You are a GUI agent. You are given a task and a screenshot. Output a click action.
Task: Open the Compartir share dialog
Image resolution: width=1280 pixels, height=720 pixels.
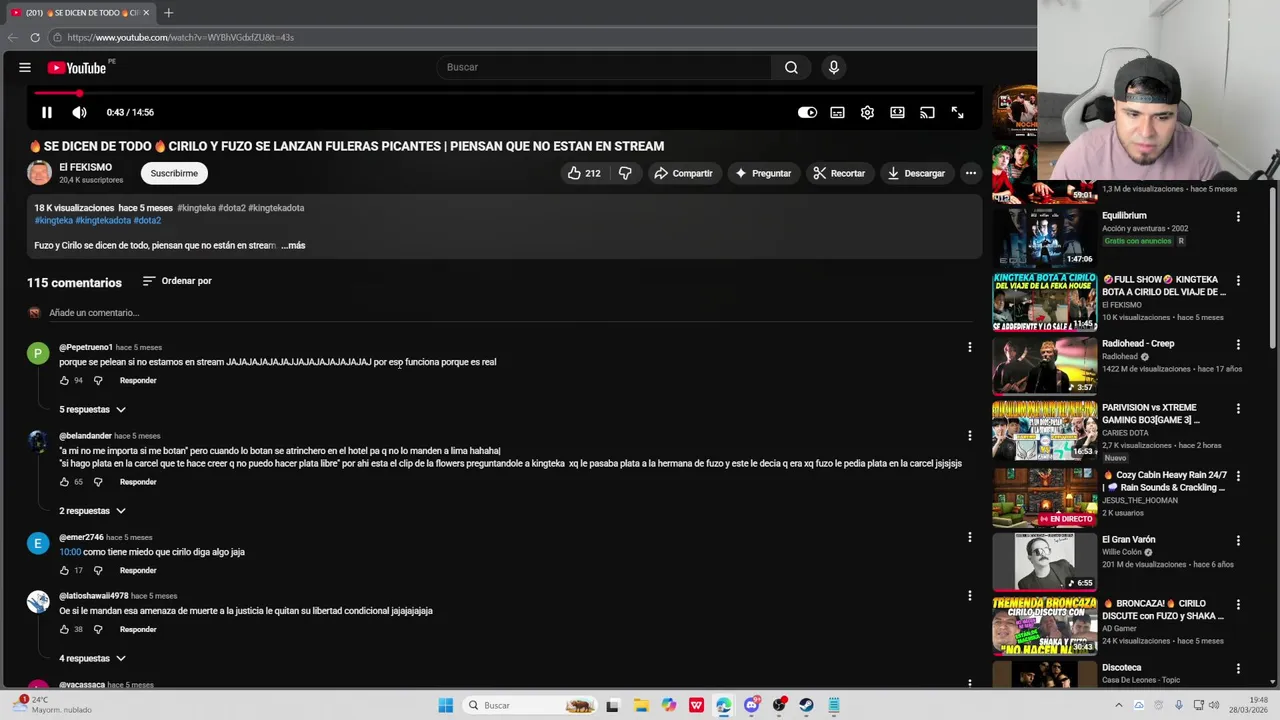tap(683, 173)
